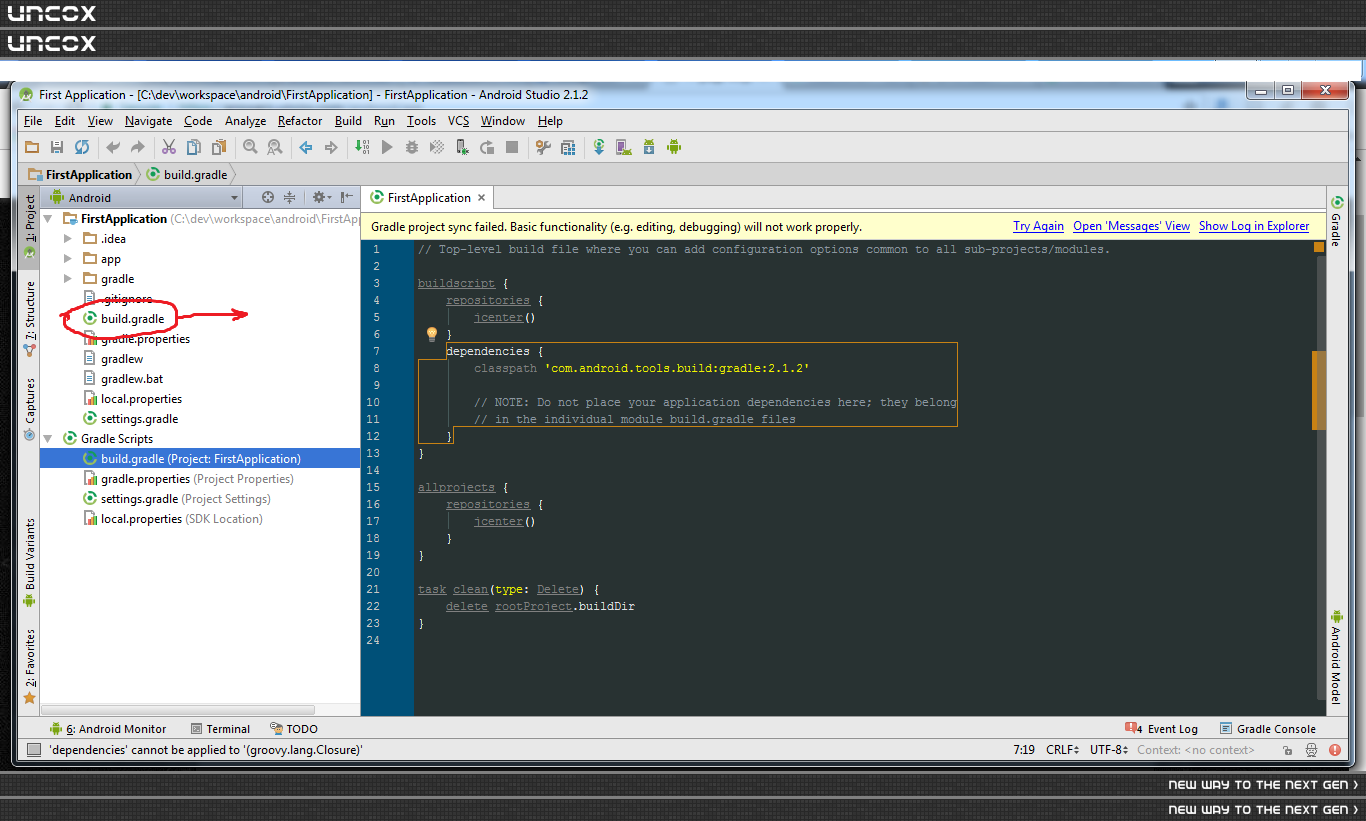Viewport: 1366px width, 821px height.
Task: Open the AVD Manager icon
Action: click(x=624, y=147)
